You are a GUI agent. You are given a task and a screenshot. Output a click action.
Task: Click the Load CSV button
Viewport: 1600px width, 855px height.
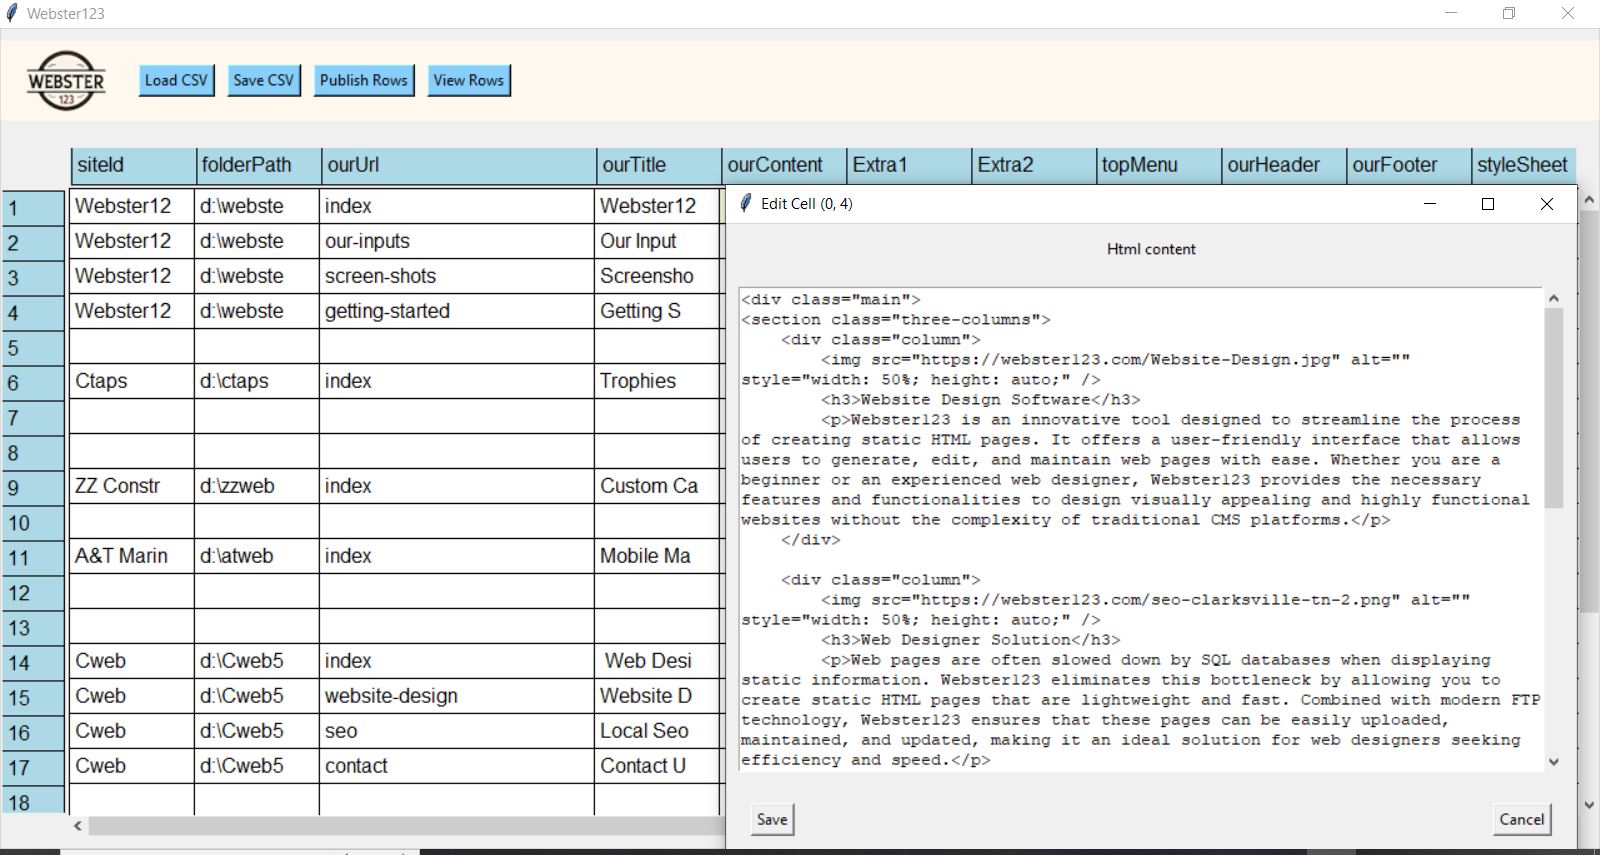tap(176, 80)
